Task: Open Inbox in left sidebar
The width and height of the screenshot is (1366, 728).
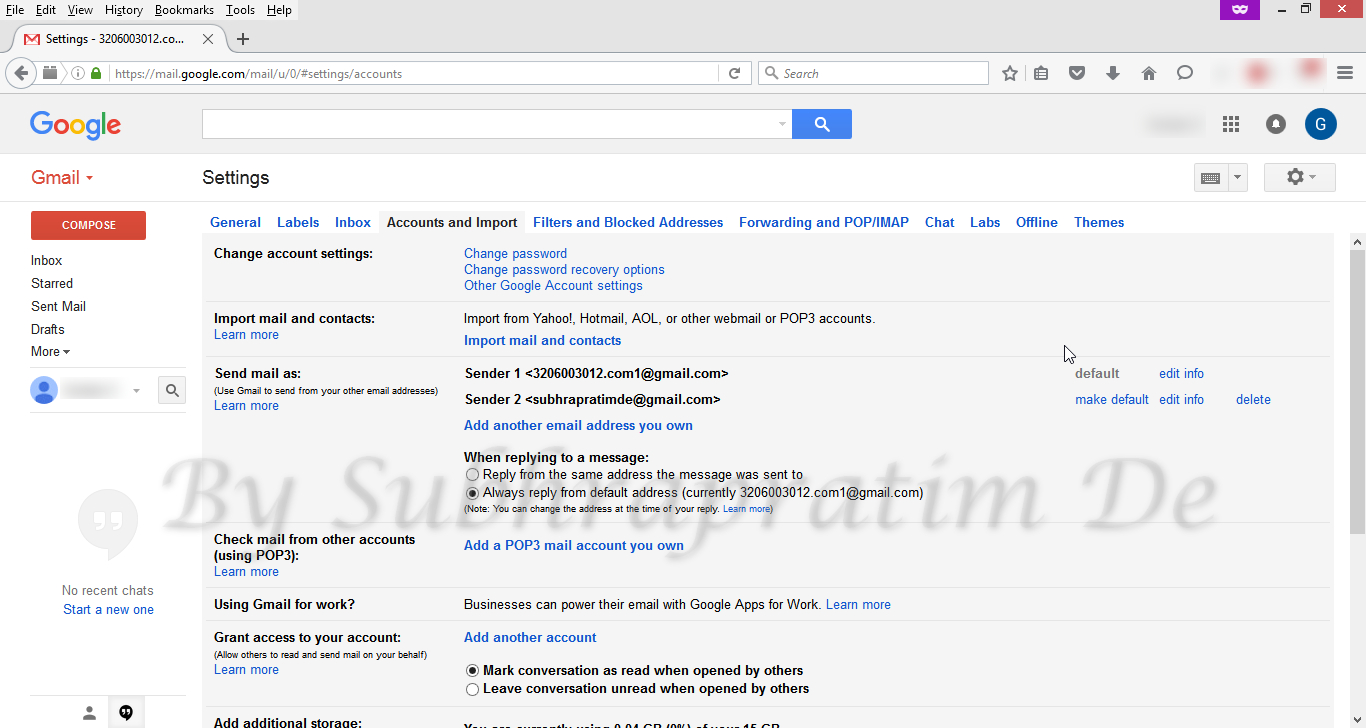Action: pyautogui.click(x=46, y=260)
